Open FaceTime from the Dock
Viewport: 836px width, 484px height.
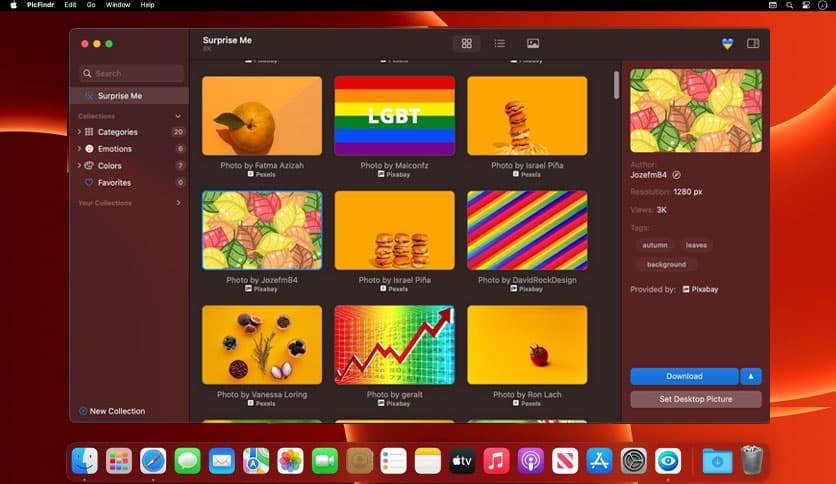tap(325, 461)
